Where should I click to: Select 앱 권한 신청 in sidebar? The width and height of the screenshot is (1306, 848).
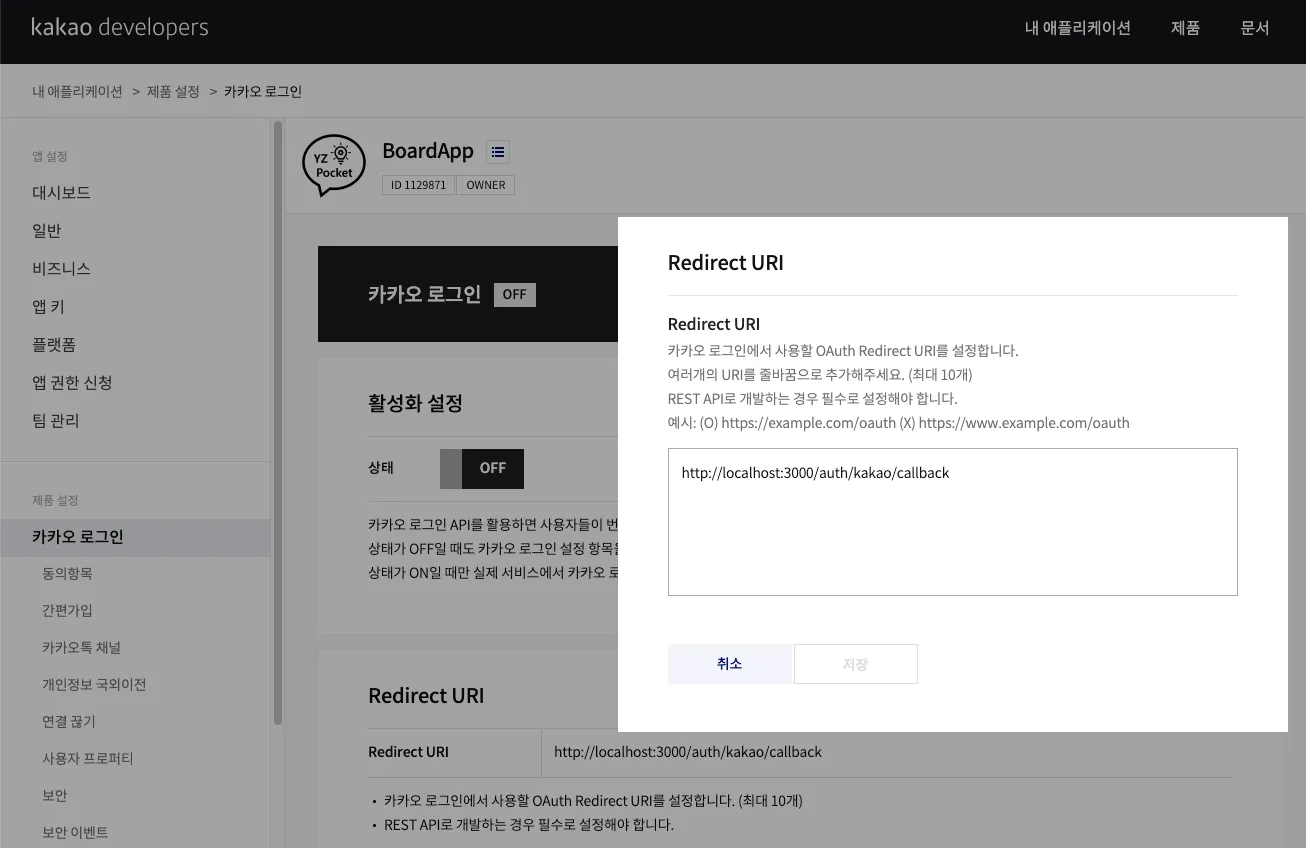point(72,383)
